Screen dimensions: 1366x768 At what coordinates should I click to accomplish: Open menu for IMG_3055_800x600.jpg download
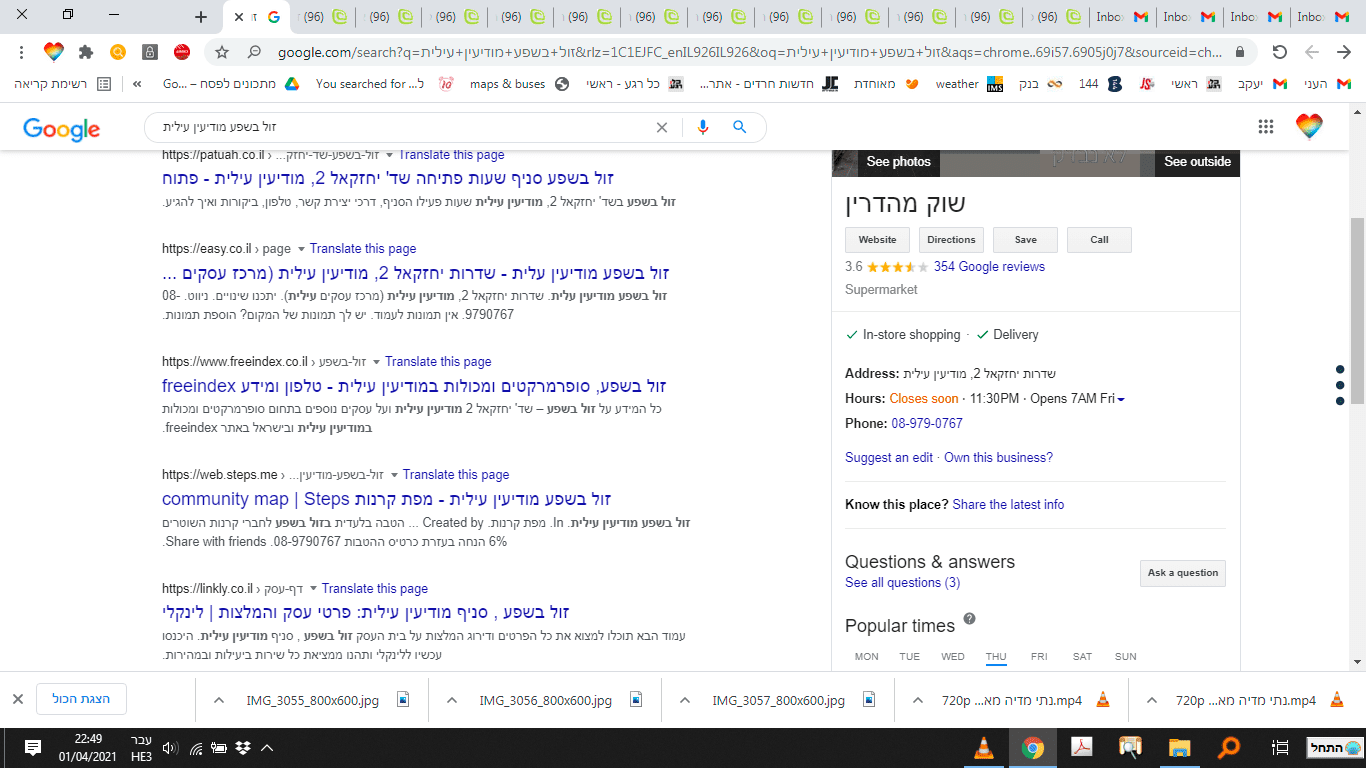[219, 700]
